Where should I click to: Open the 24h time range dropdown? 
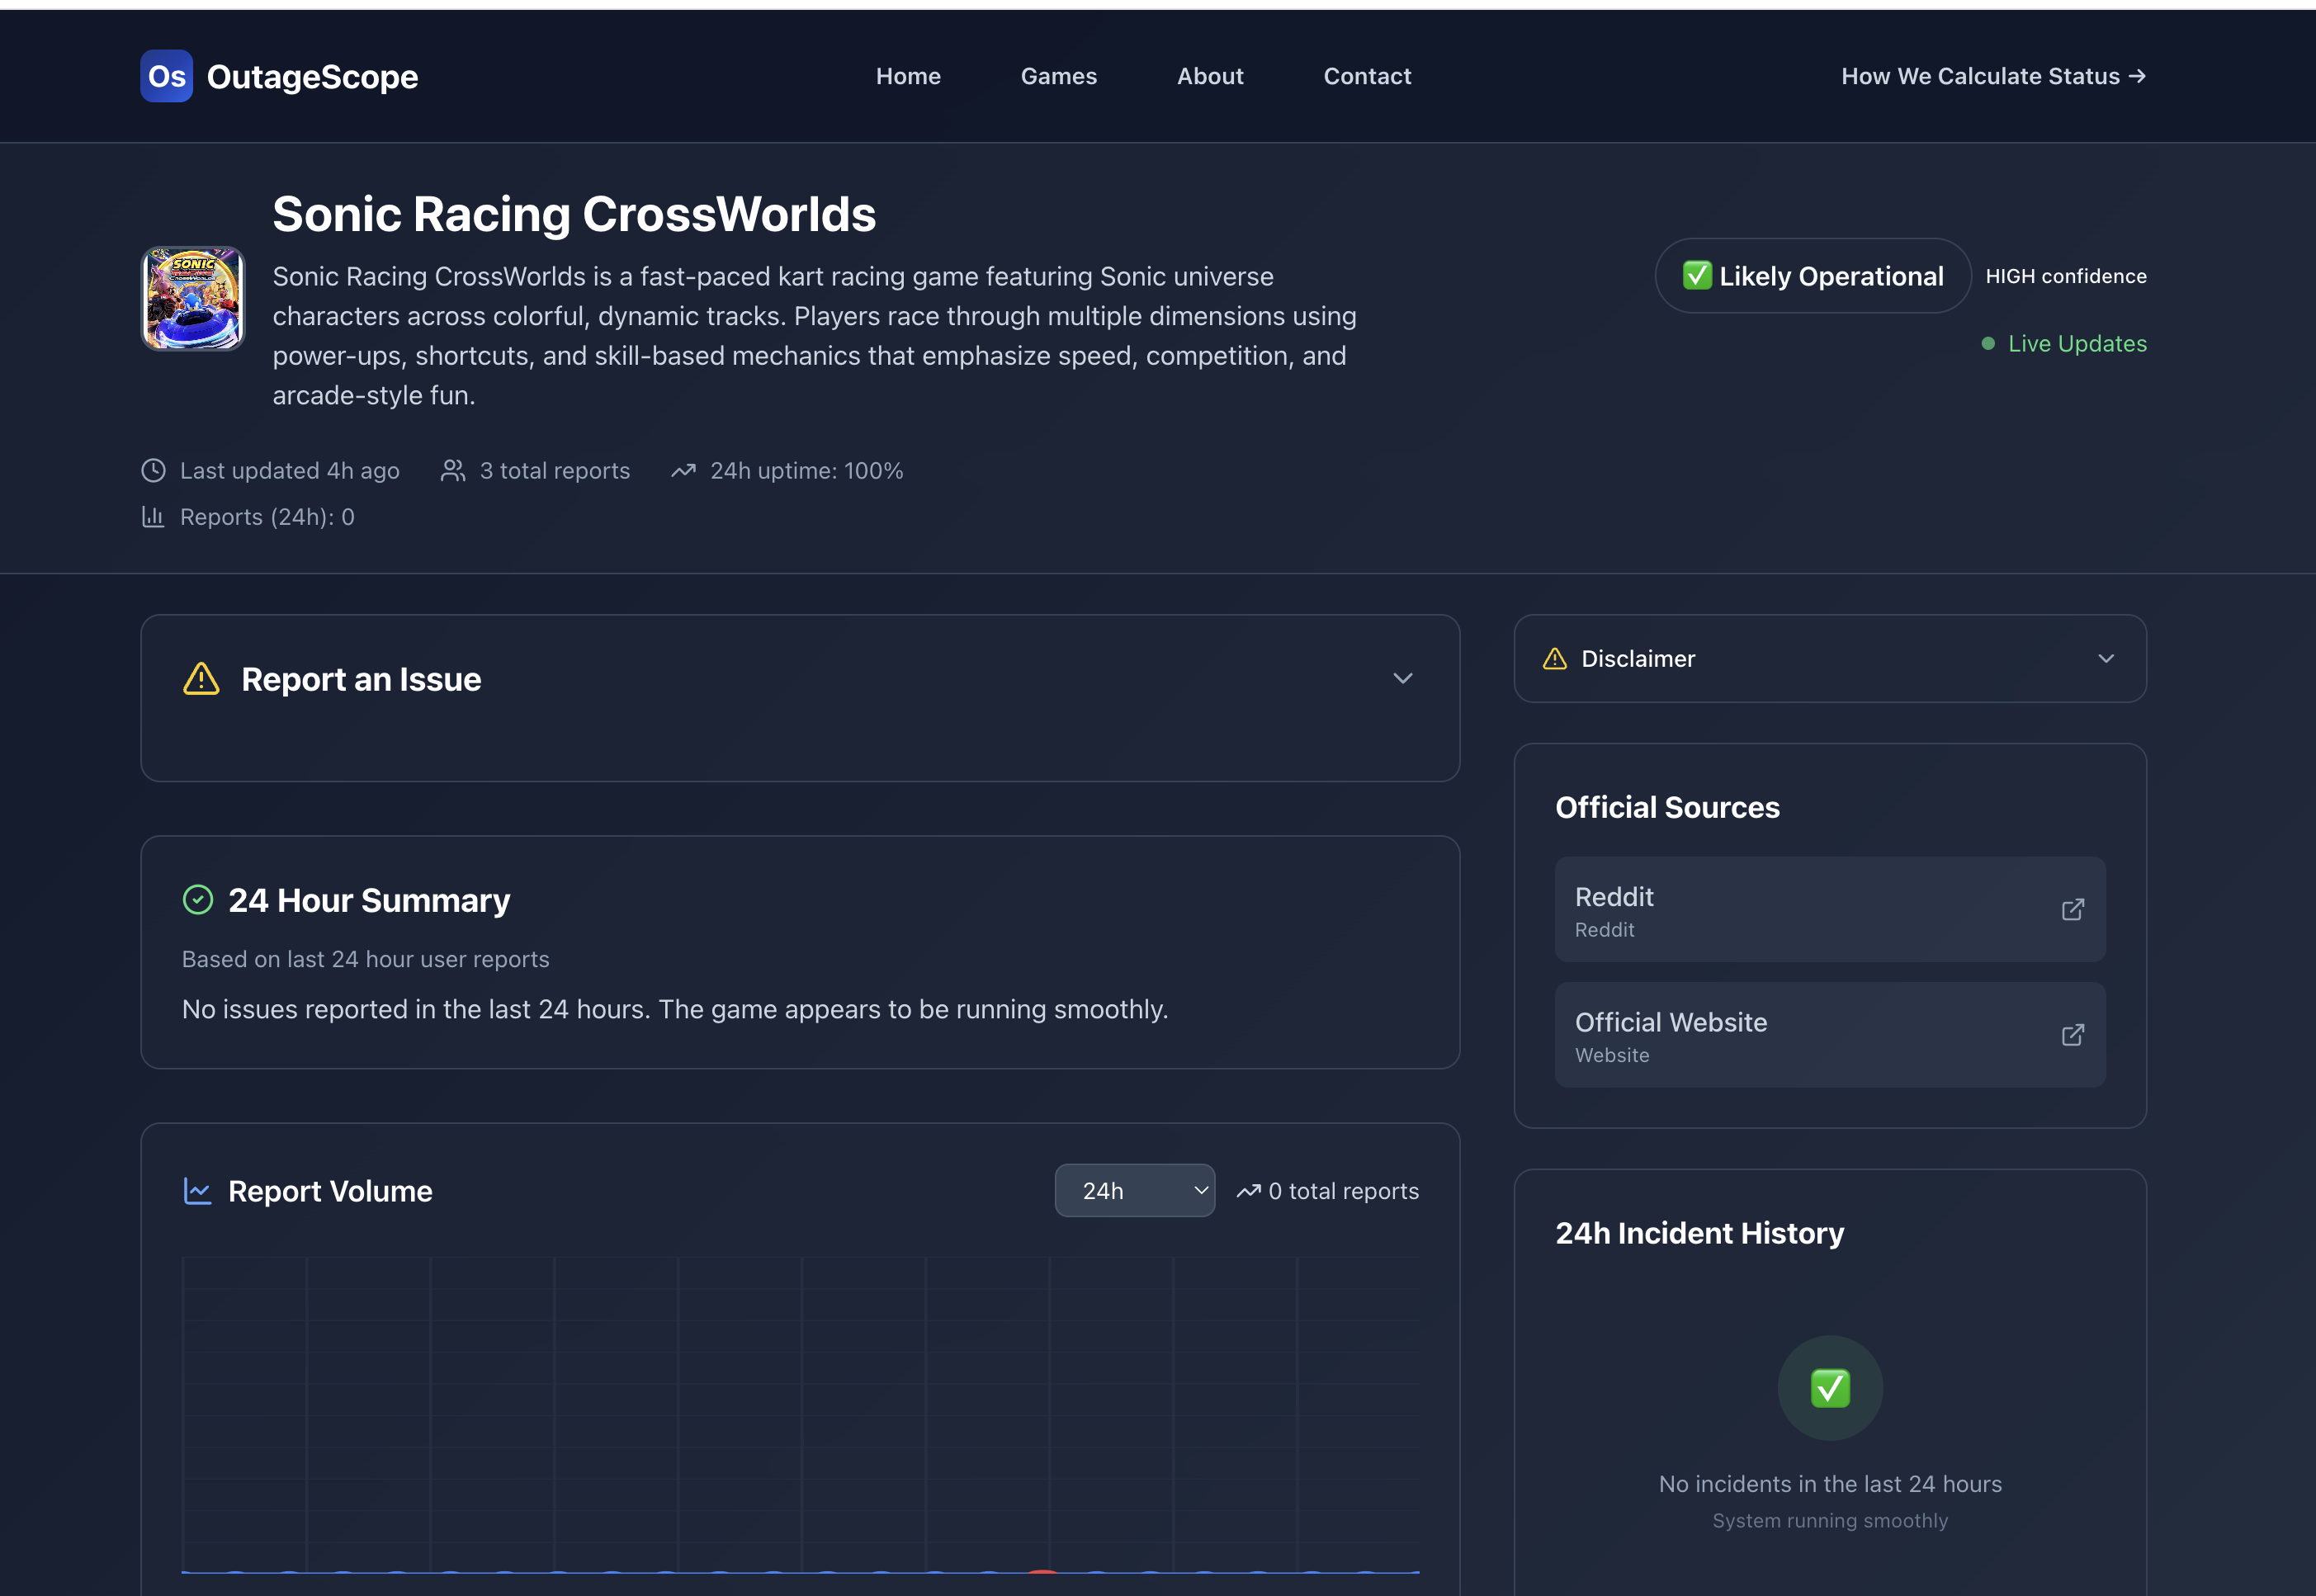coord(1134,1191)
